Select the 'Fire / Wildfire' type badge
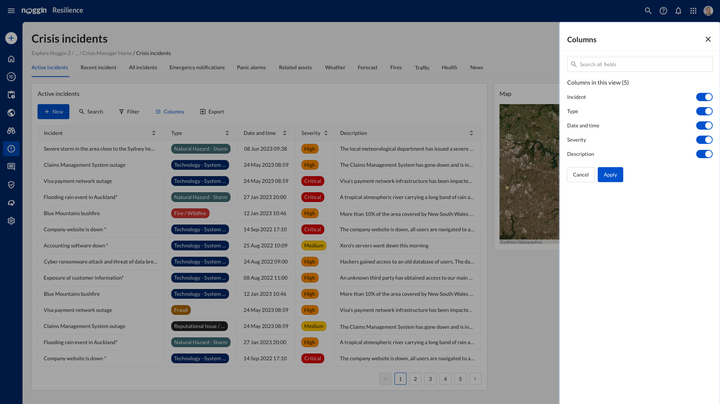Screen dimensions: 720x404 [x=190, y=213]
